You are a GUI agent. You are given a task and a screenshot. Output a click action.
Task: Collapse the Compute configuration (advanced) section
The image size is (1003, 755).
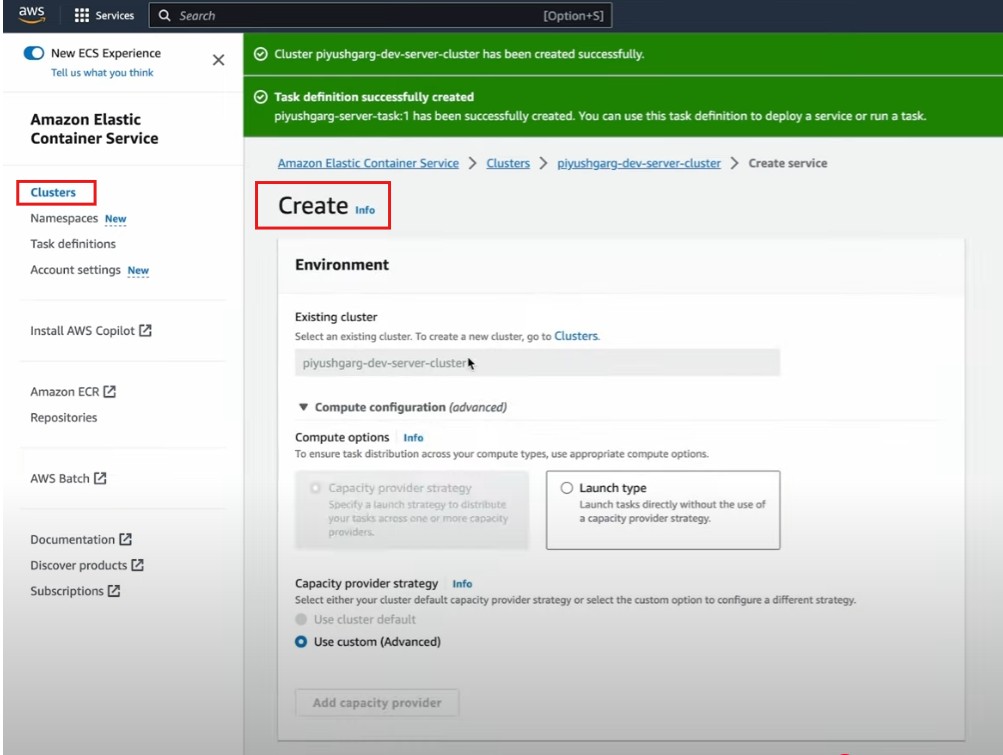304,408
